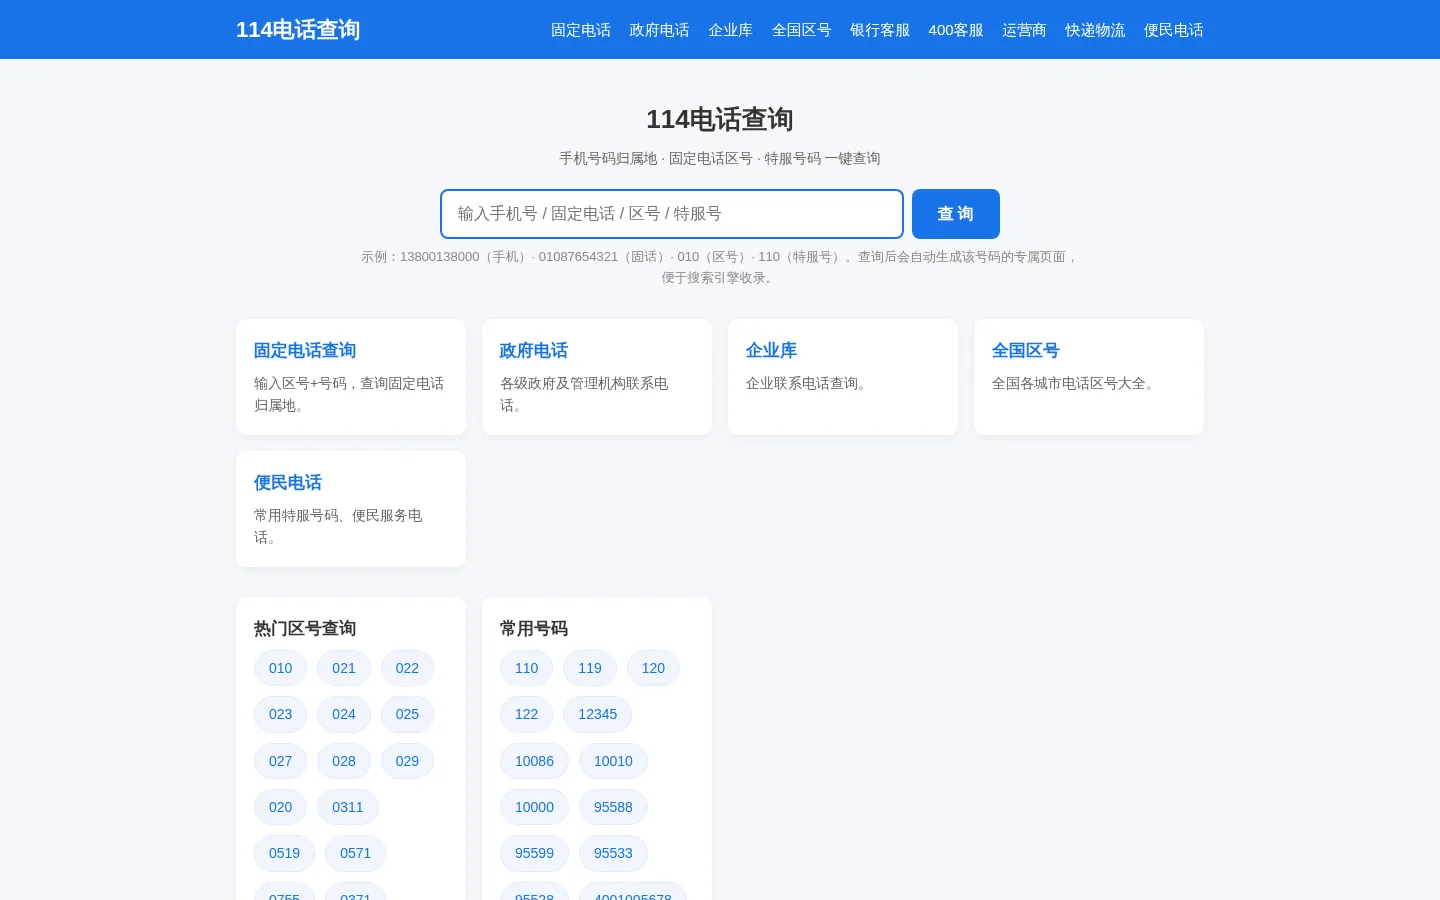Open the 400客服 navigation link

coord(956,30)
